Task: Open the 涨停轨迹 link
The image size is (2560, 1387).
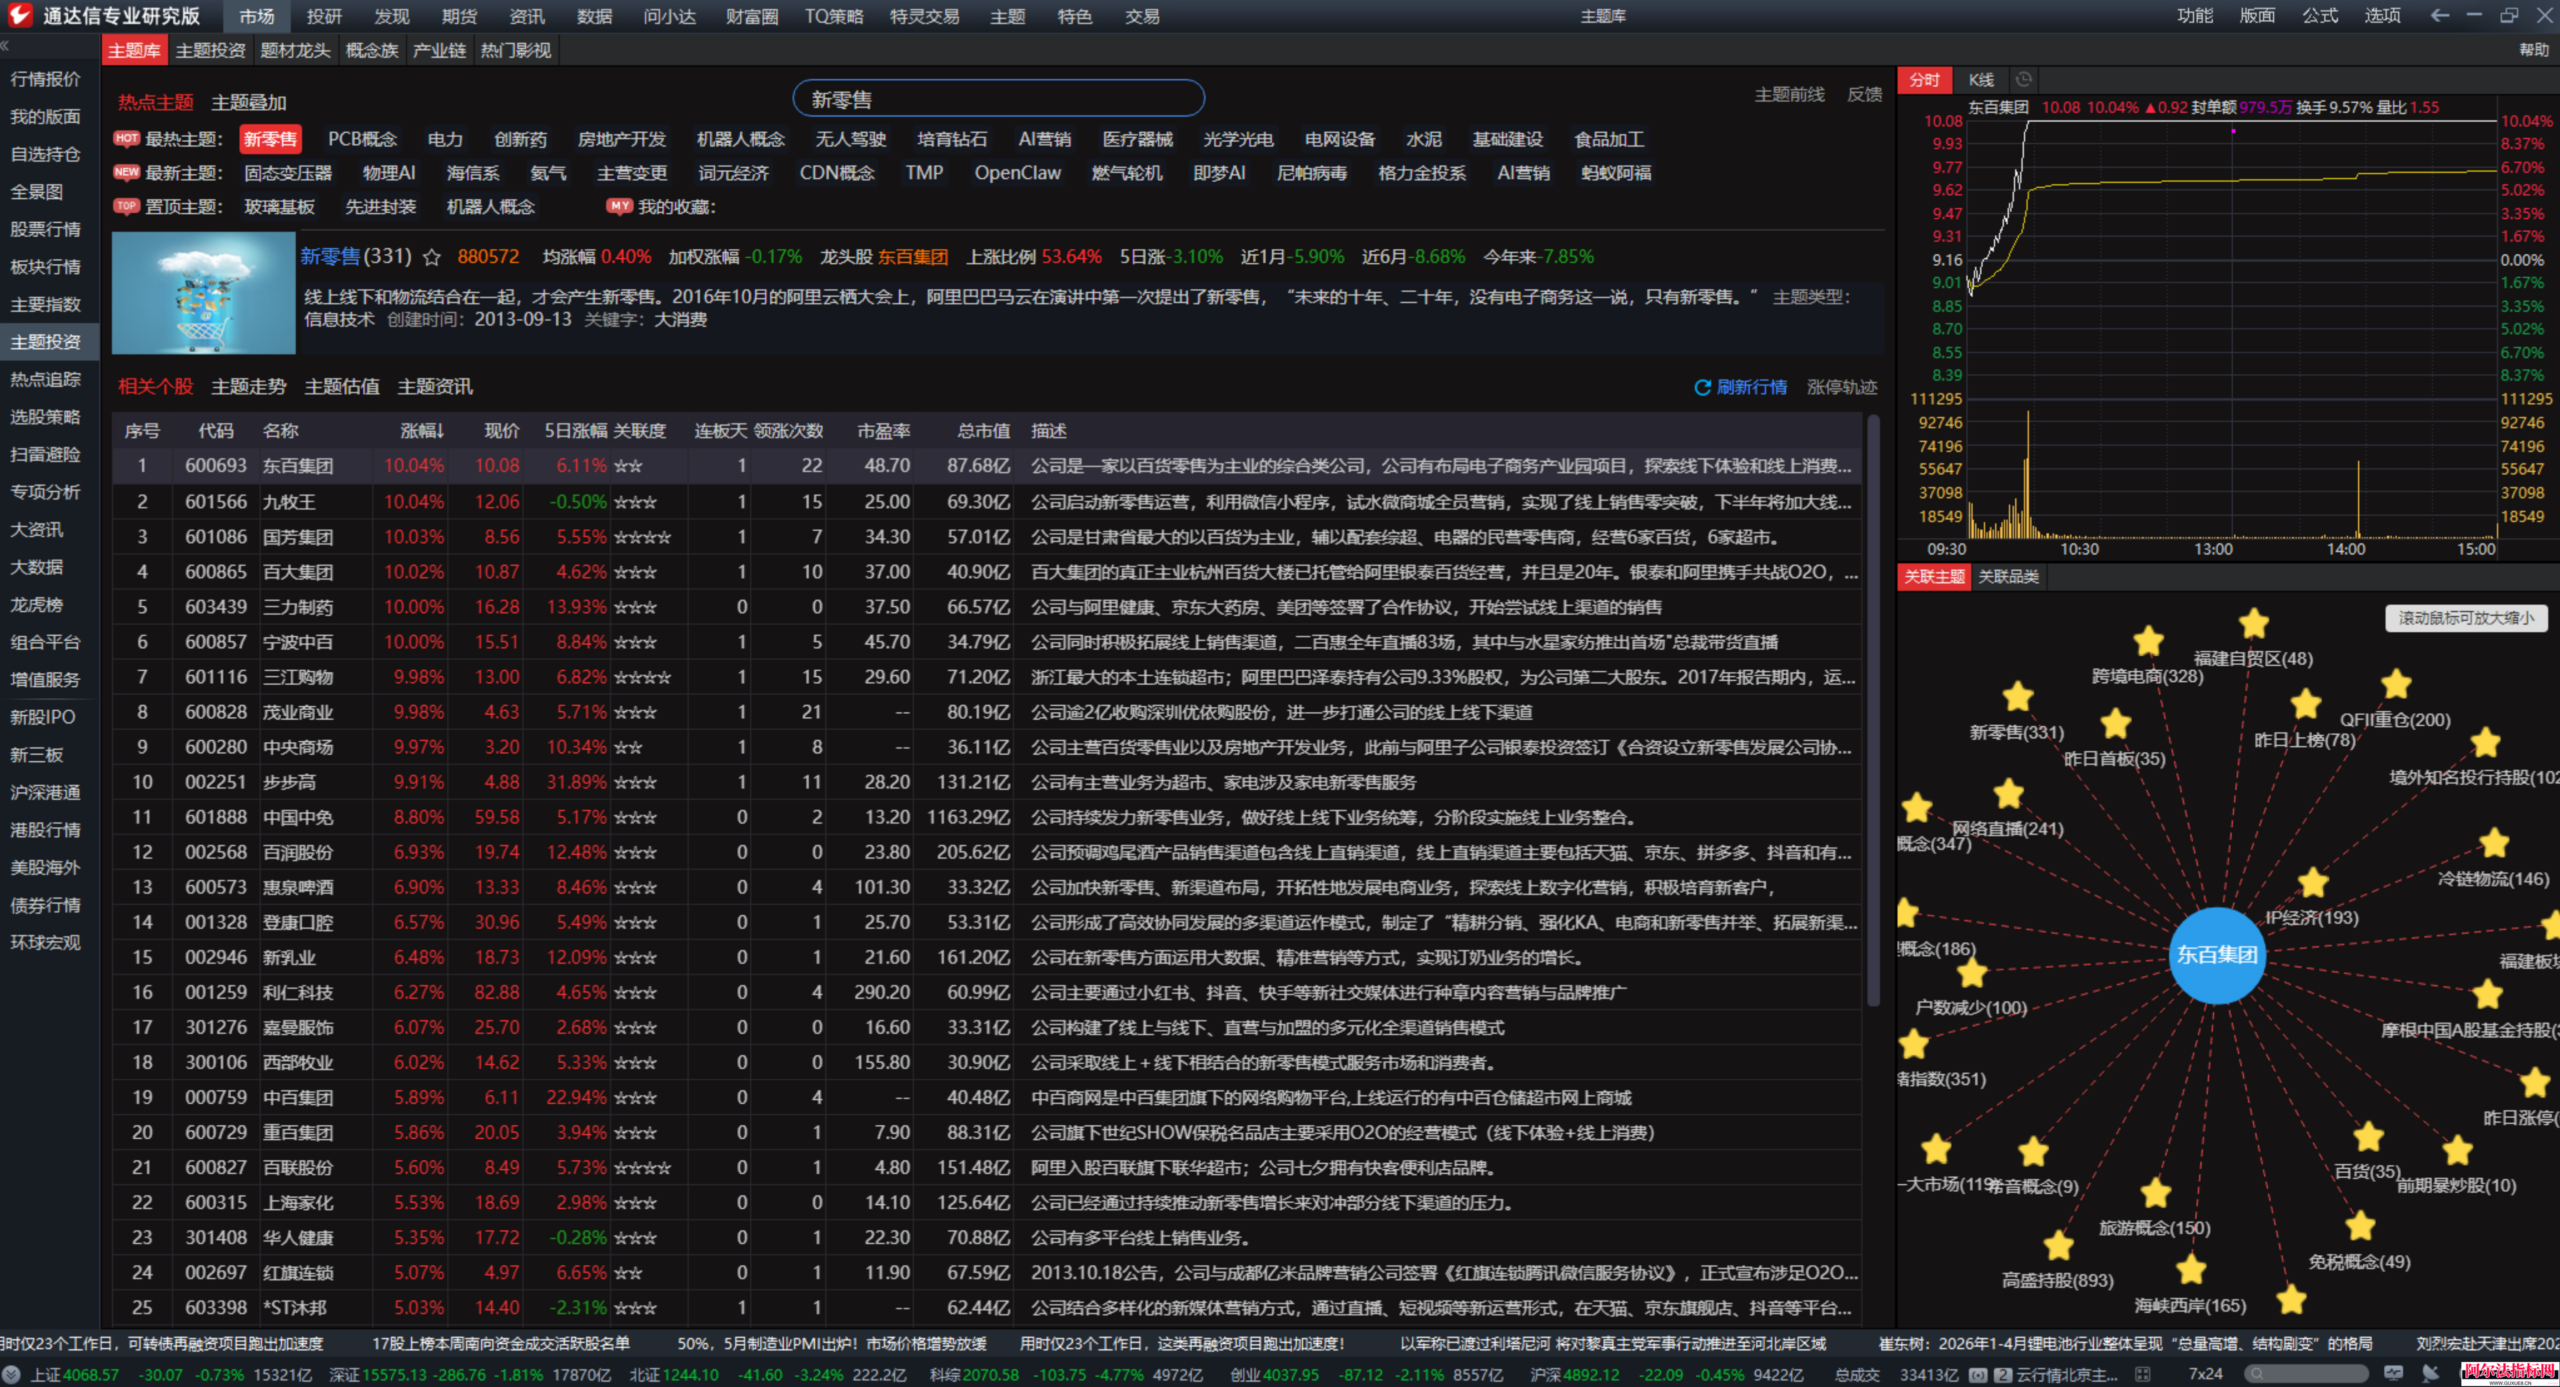Action: point(1842,387)
